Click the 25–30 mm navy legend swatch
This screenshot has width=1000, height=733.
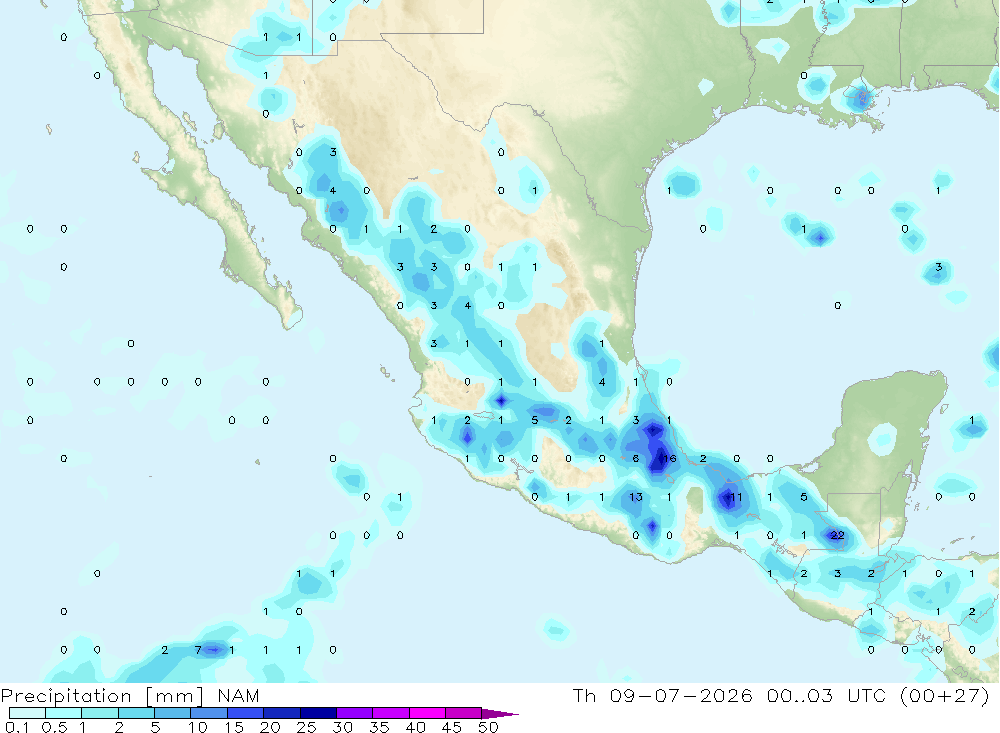point(318,713)
